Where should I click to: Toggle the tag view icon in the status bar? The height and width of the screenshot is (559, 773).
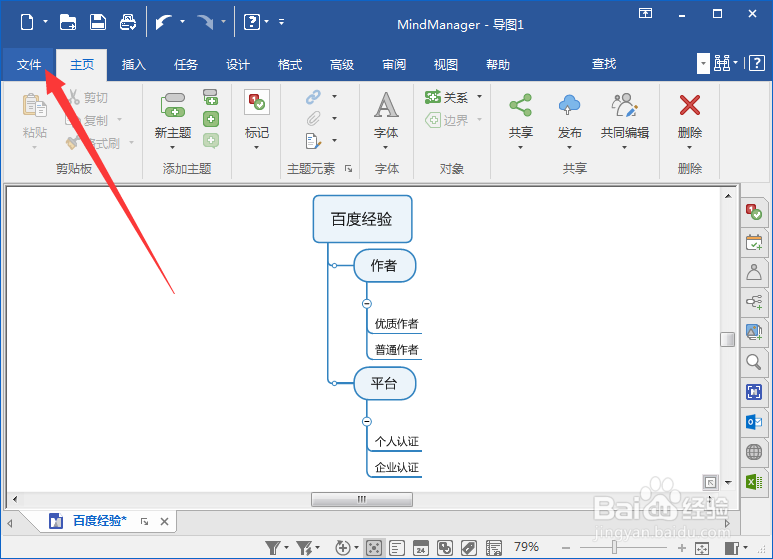click(468, 548)
